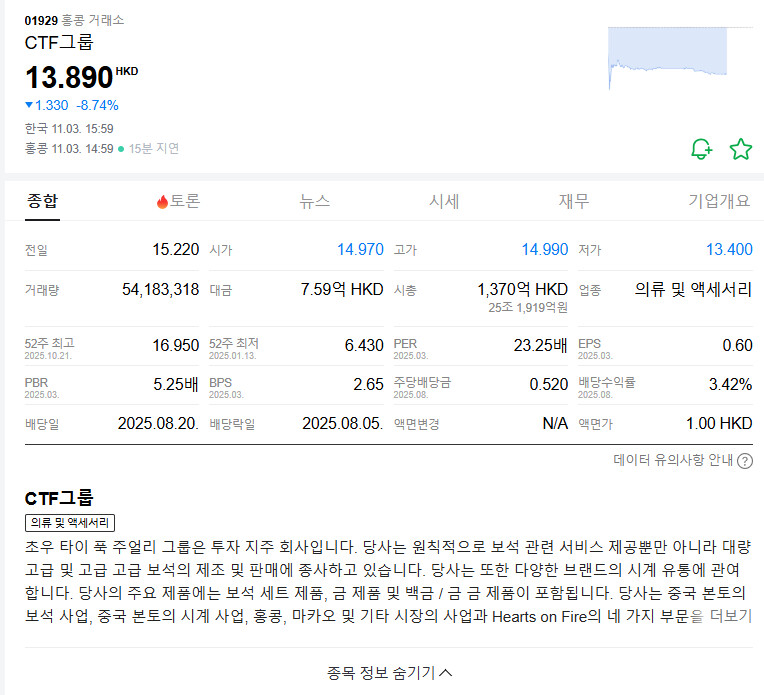Click the low price 13.400
Screen dimensions: 764x695
729,250
